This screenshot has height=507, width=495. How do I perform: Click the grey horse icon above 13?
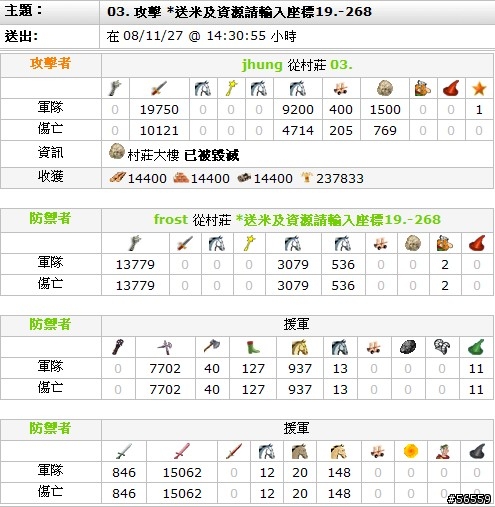click(x=340, y=347)
